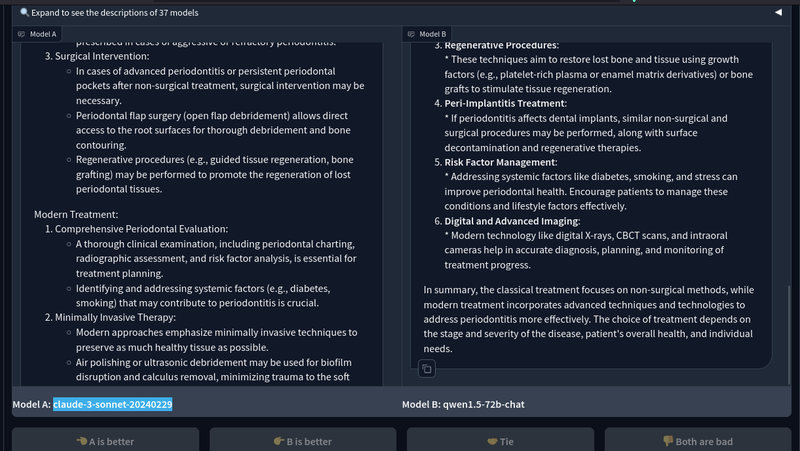Vote 'Tie' for both models
This screenshot has width=800, height=451.
click(499, 441)
